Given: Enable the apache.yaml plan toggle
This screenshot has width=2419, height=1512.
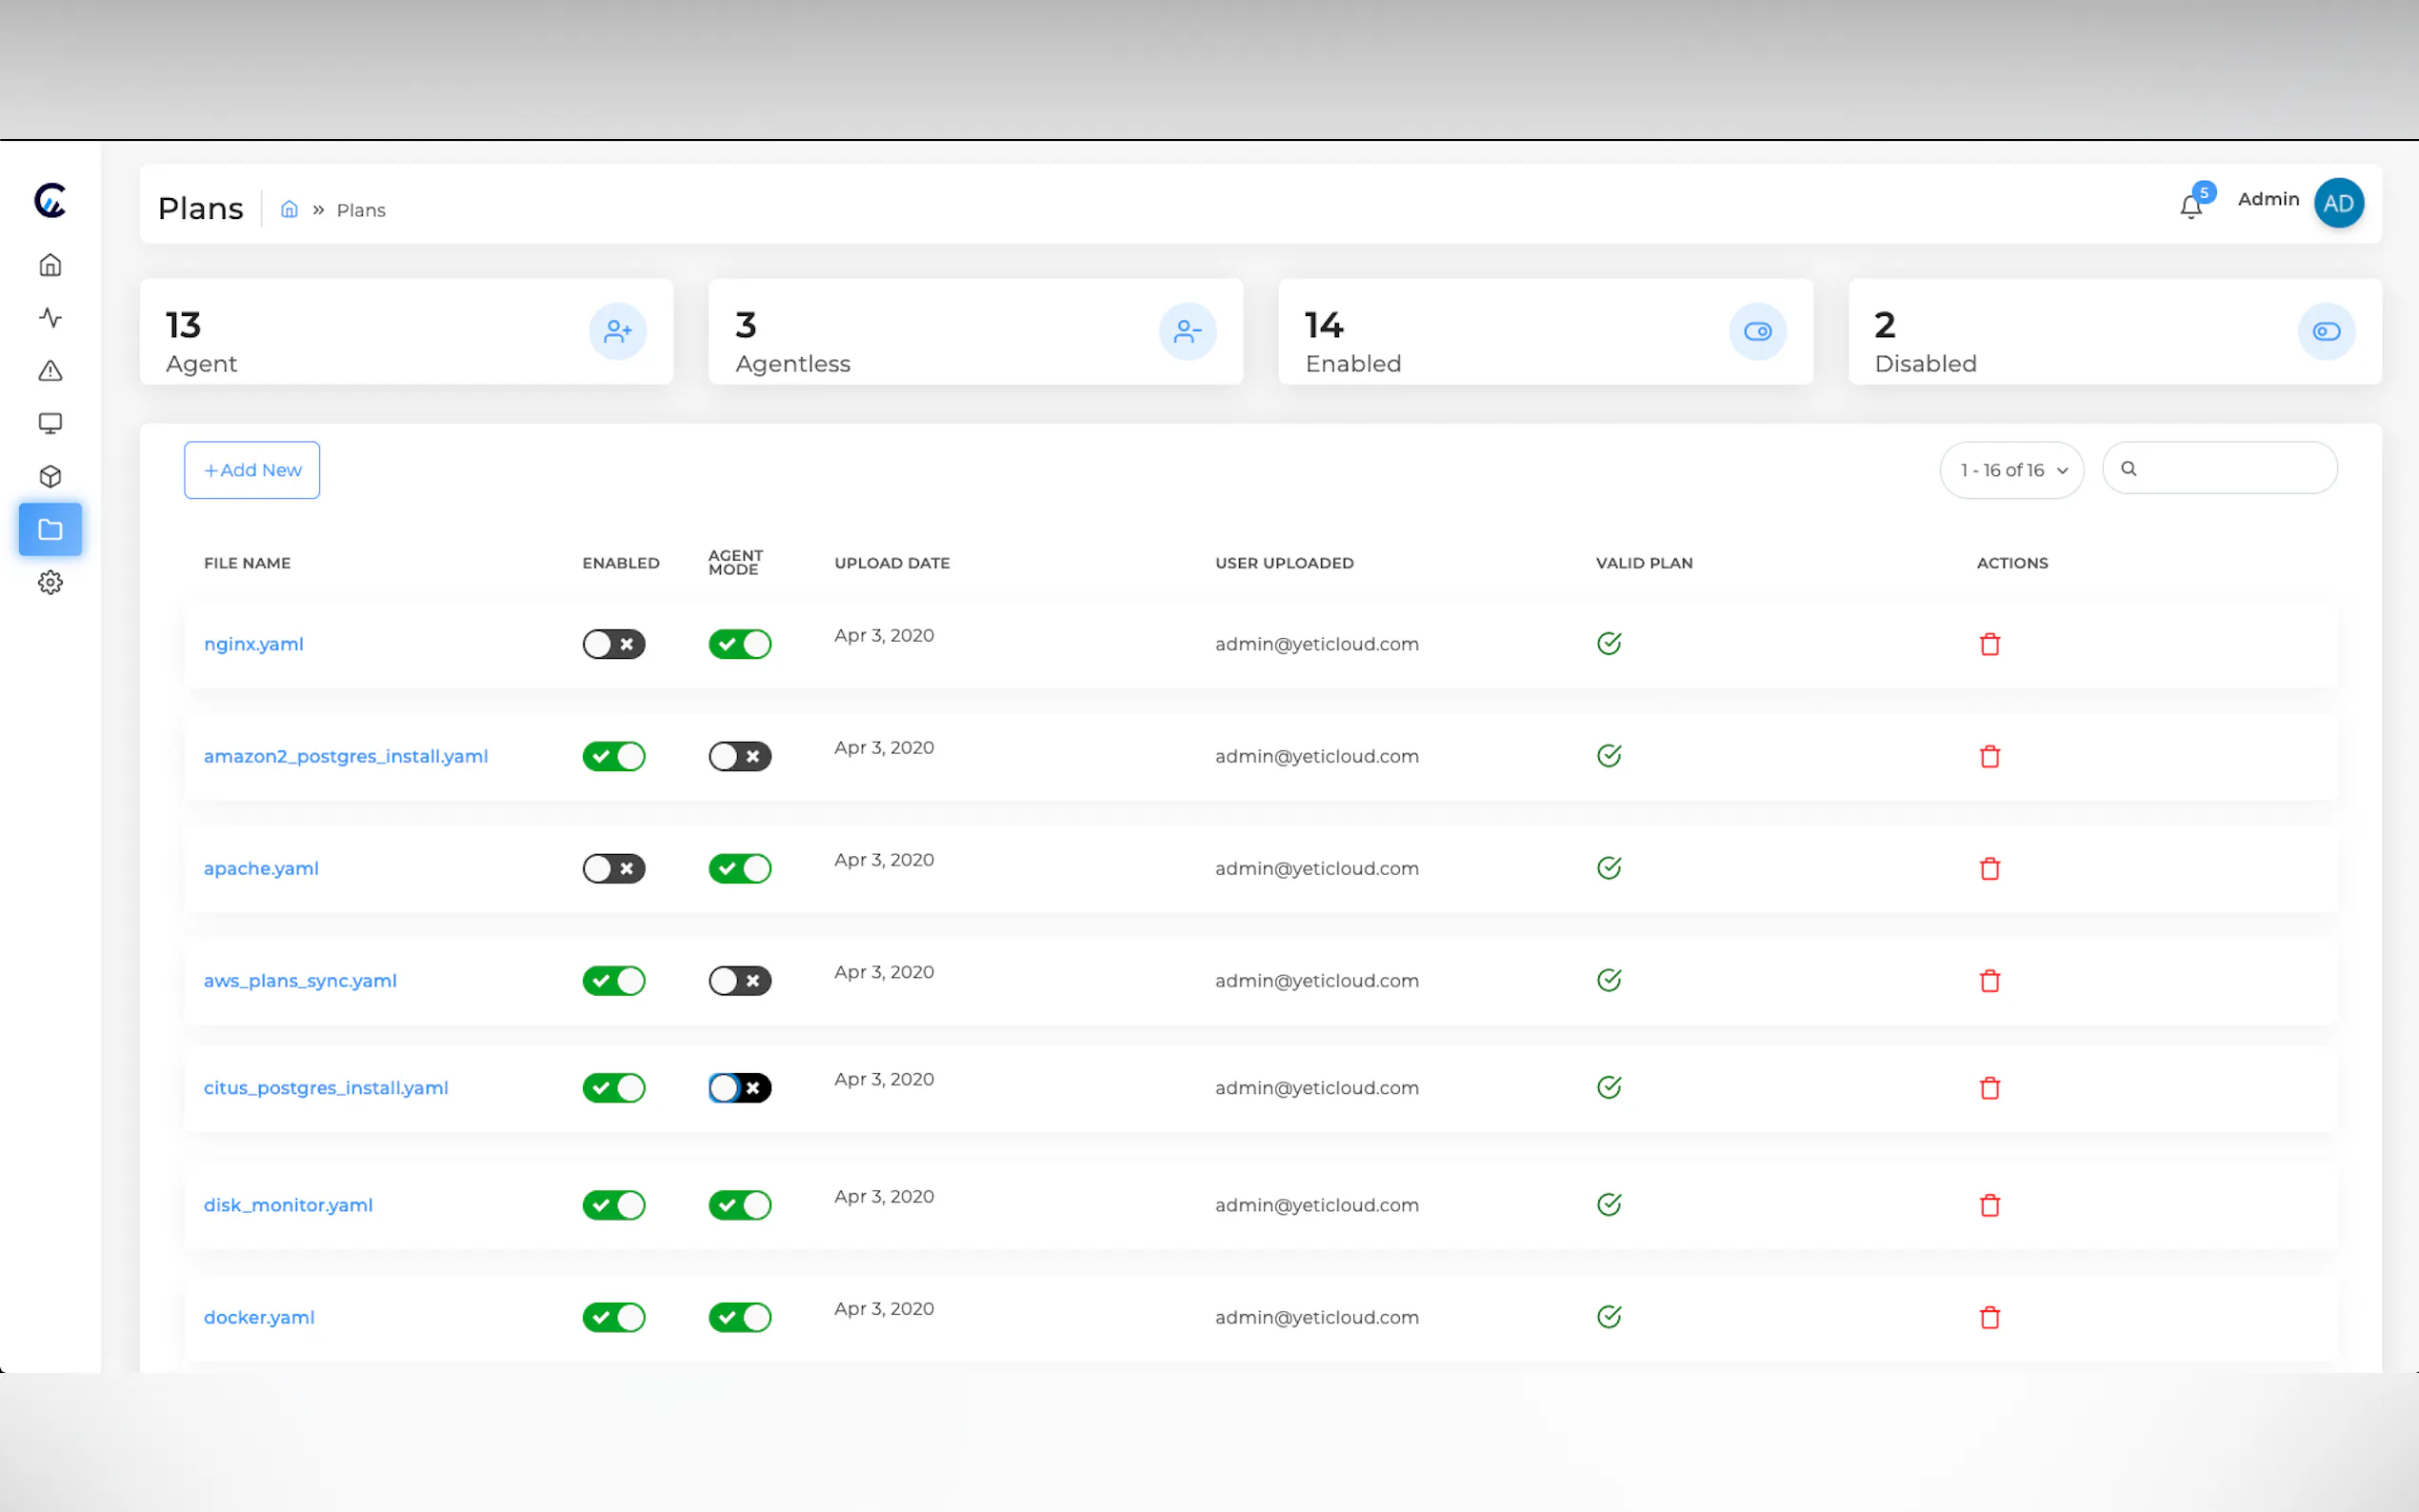Looking at the screenshot, I should click(x=614, y=868).
